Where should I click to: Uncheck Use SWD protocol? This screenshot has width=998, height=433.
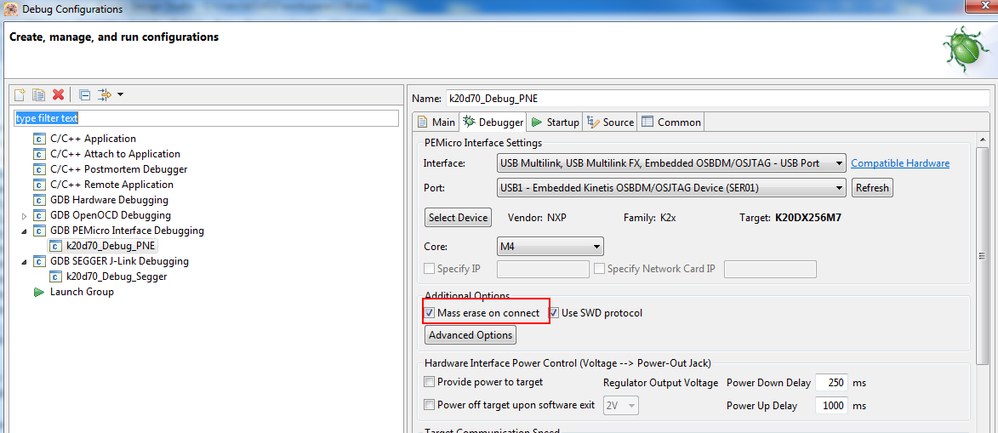554,313
